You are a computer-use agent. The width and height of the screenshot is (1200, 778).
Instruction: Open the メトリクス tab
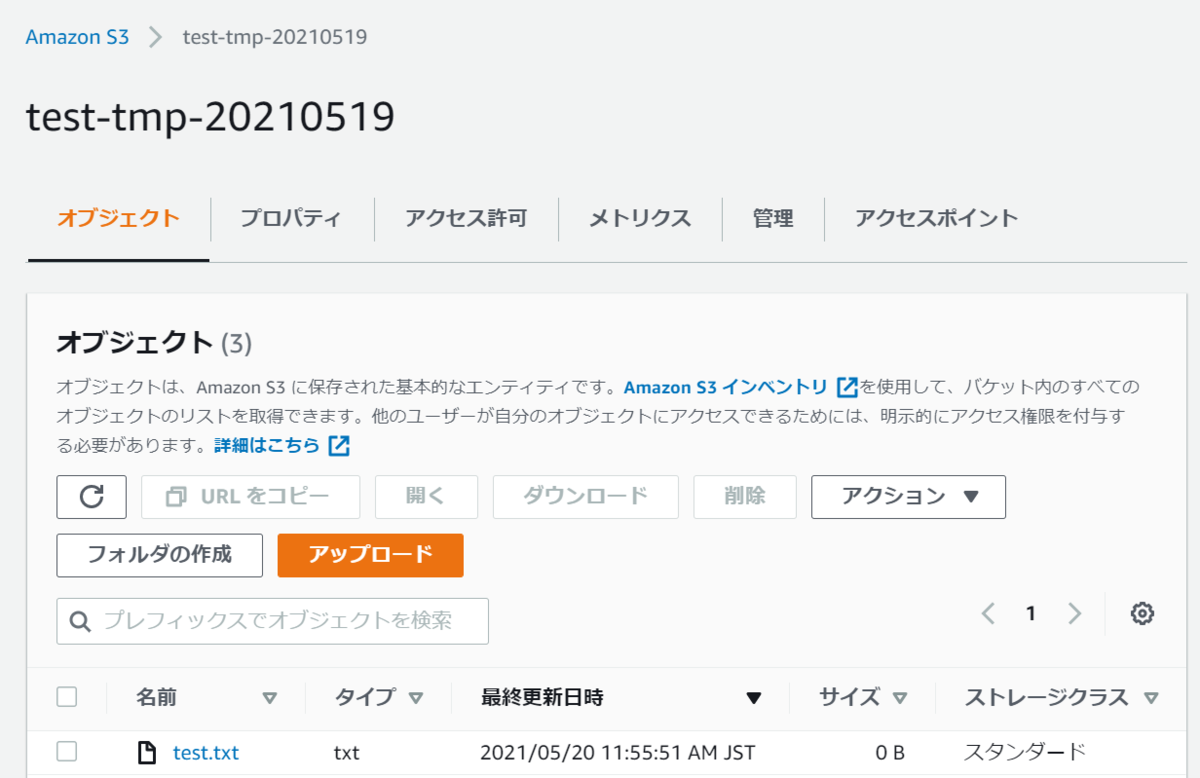point(640,219)
